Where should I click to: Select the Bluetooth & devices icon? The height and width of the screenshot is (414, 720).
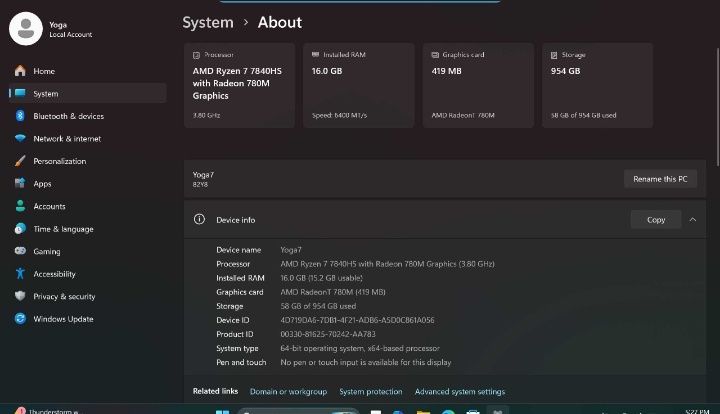click(x=20, y=116)
